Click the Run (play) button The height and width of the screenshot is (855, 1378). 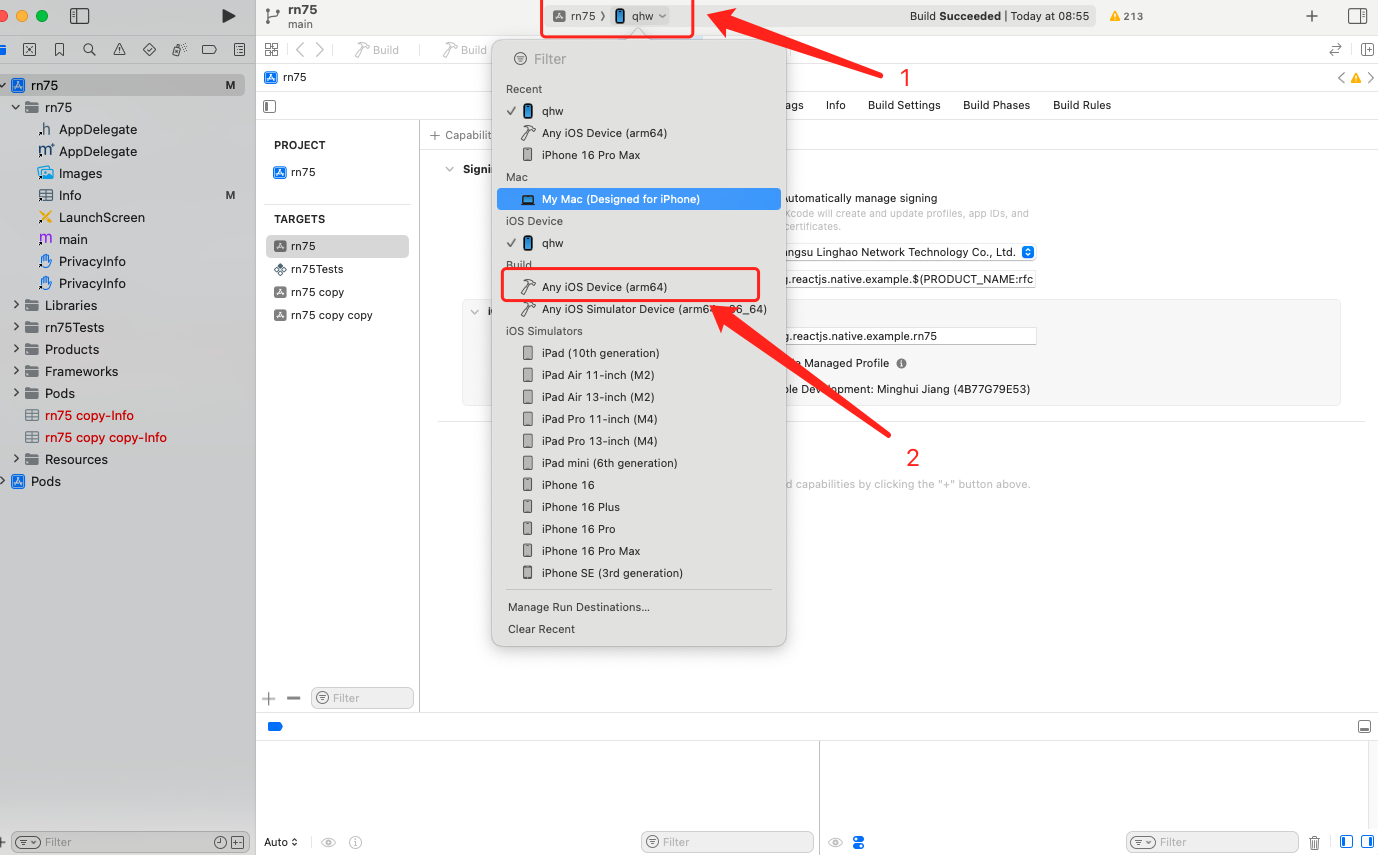229,16
